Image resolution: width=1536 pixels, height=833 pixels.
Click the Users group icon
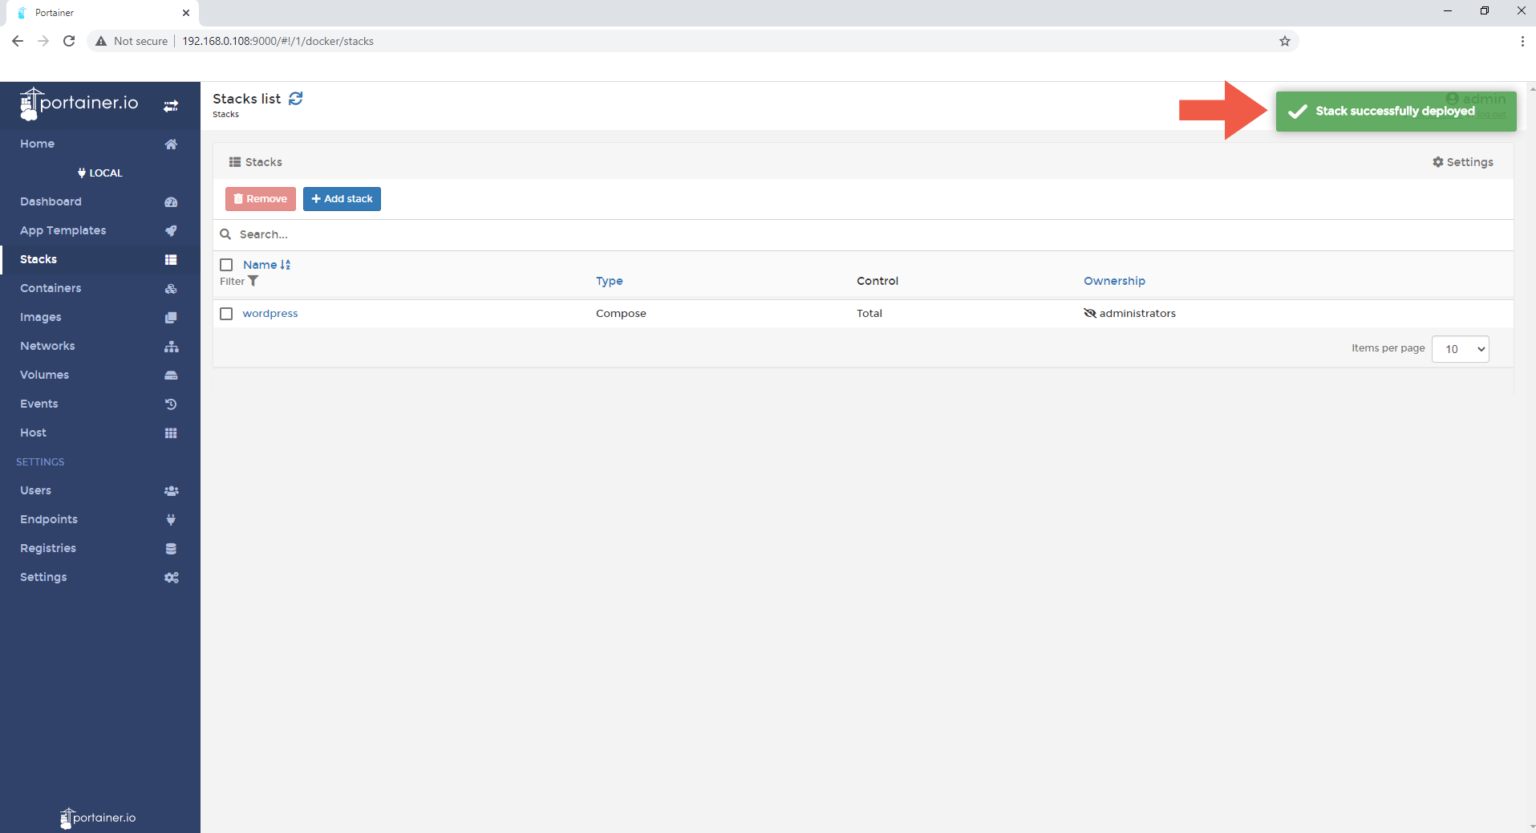click(x=171, y=491)
